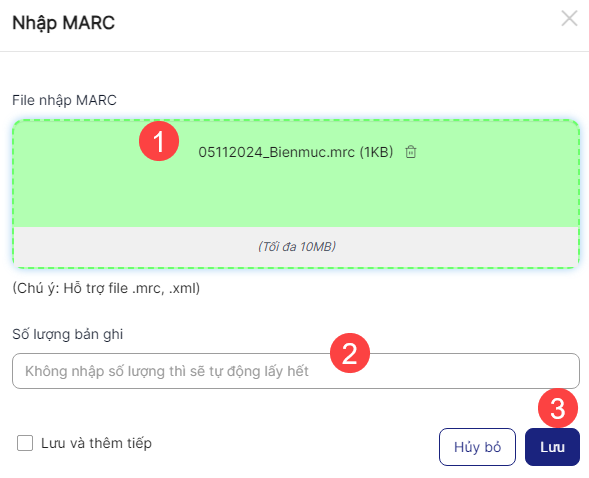Click the red step 3 marker
The image size is (589, 478).
pos(558,408)
